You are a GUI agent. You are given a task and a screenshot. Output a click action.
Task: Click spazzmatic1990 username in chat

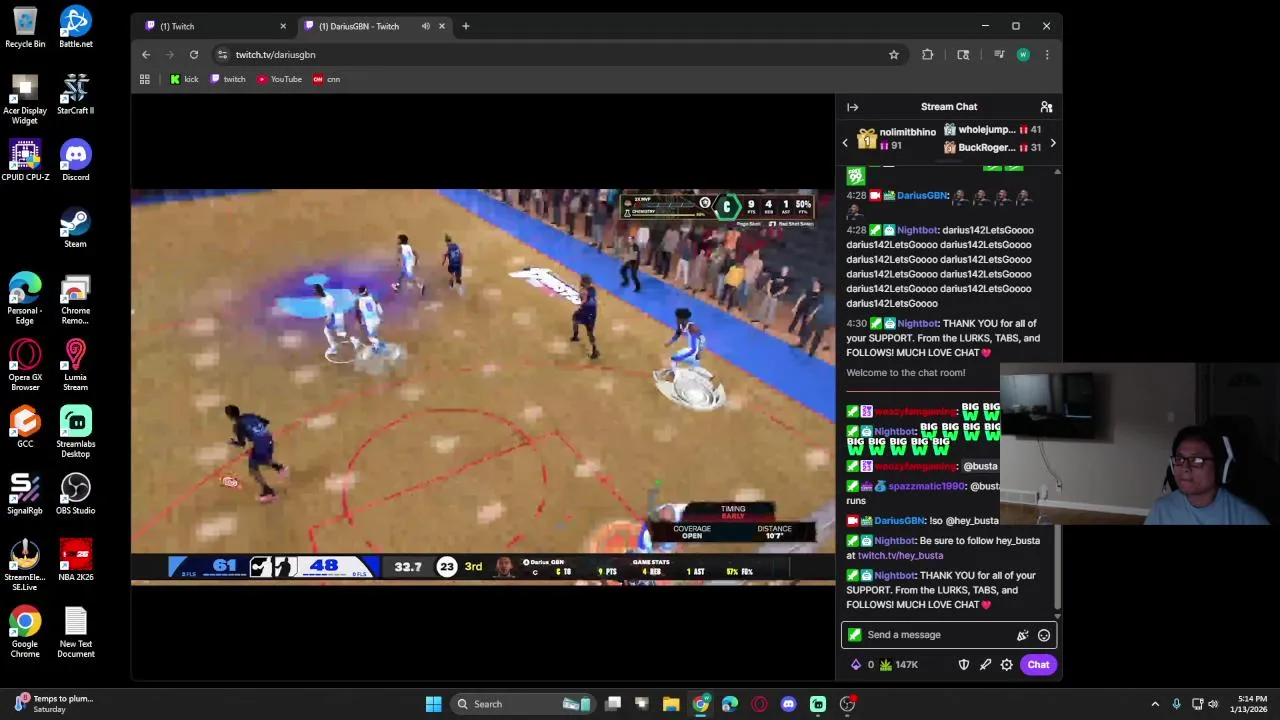[927, 486]
